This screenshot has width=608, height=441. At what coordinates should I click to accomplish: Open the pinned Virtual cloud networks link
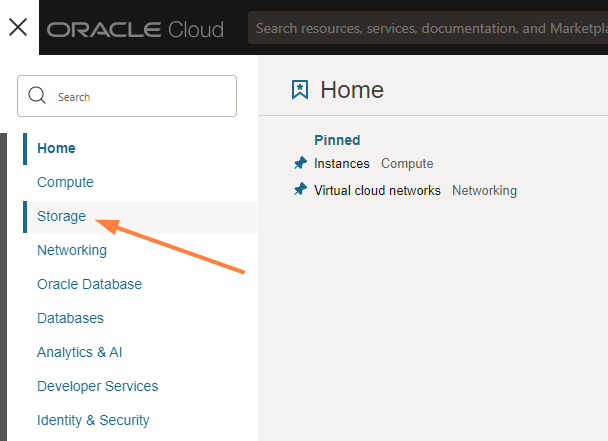(x=377, y=190)
